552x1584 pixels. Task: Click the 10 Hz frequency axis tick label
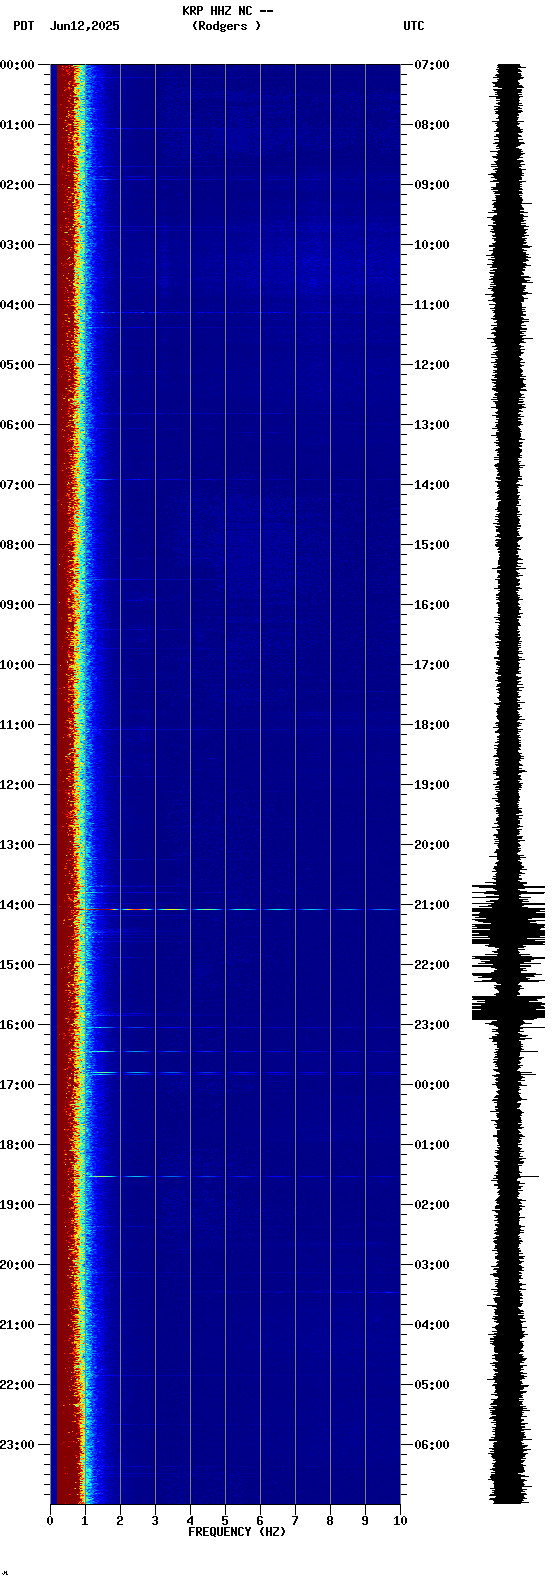(x=400, y=1521)
